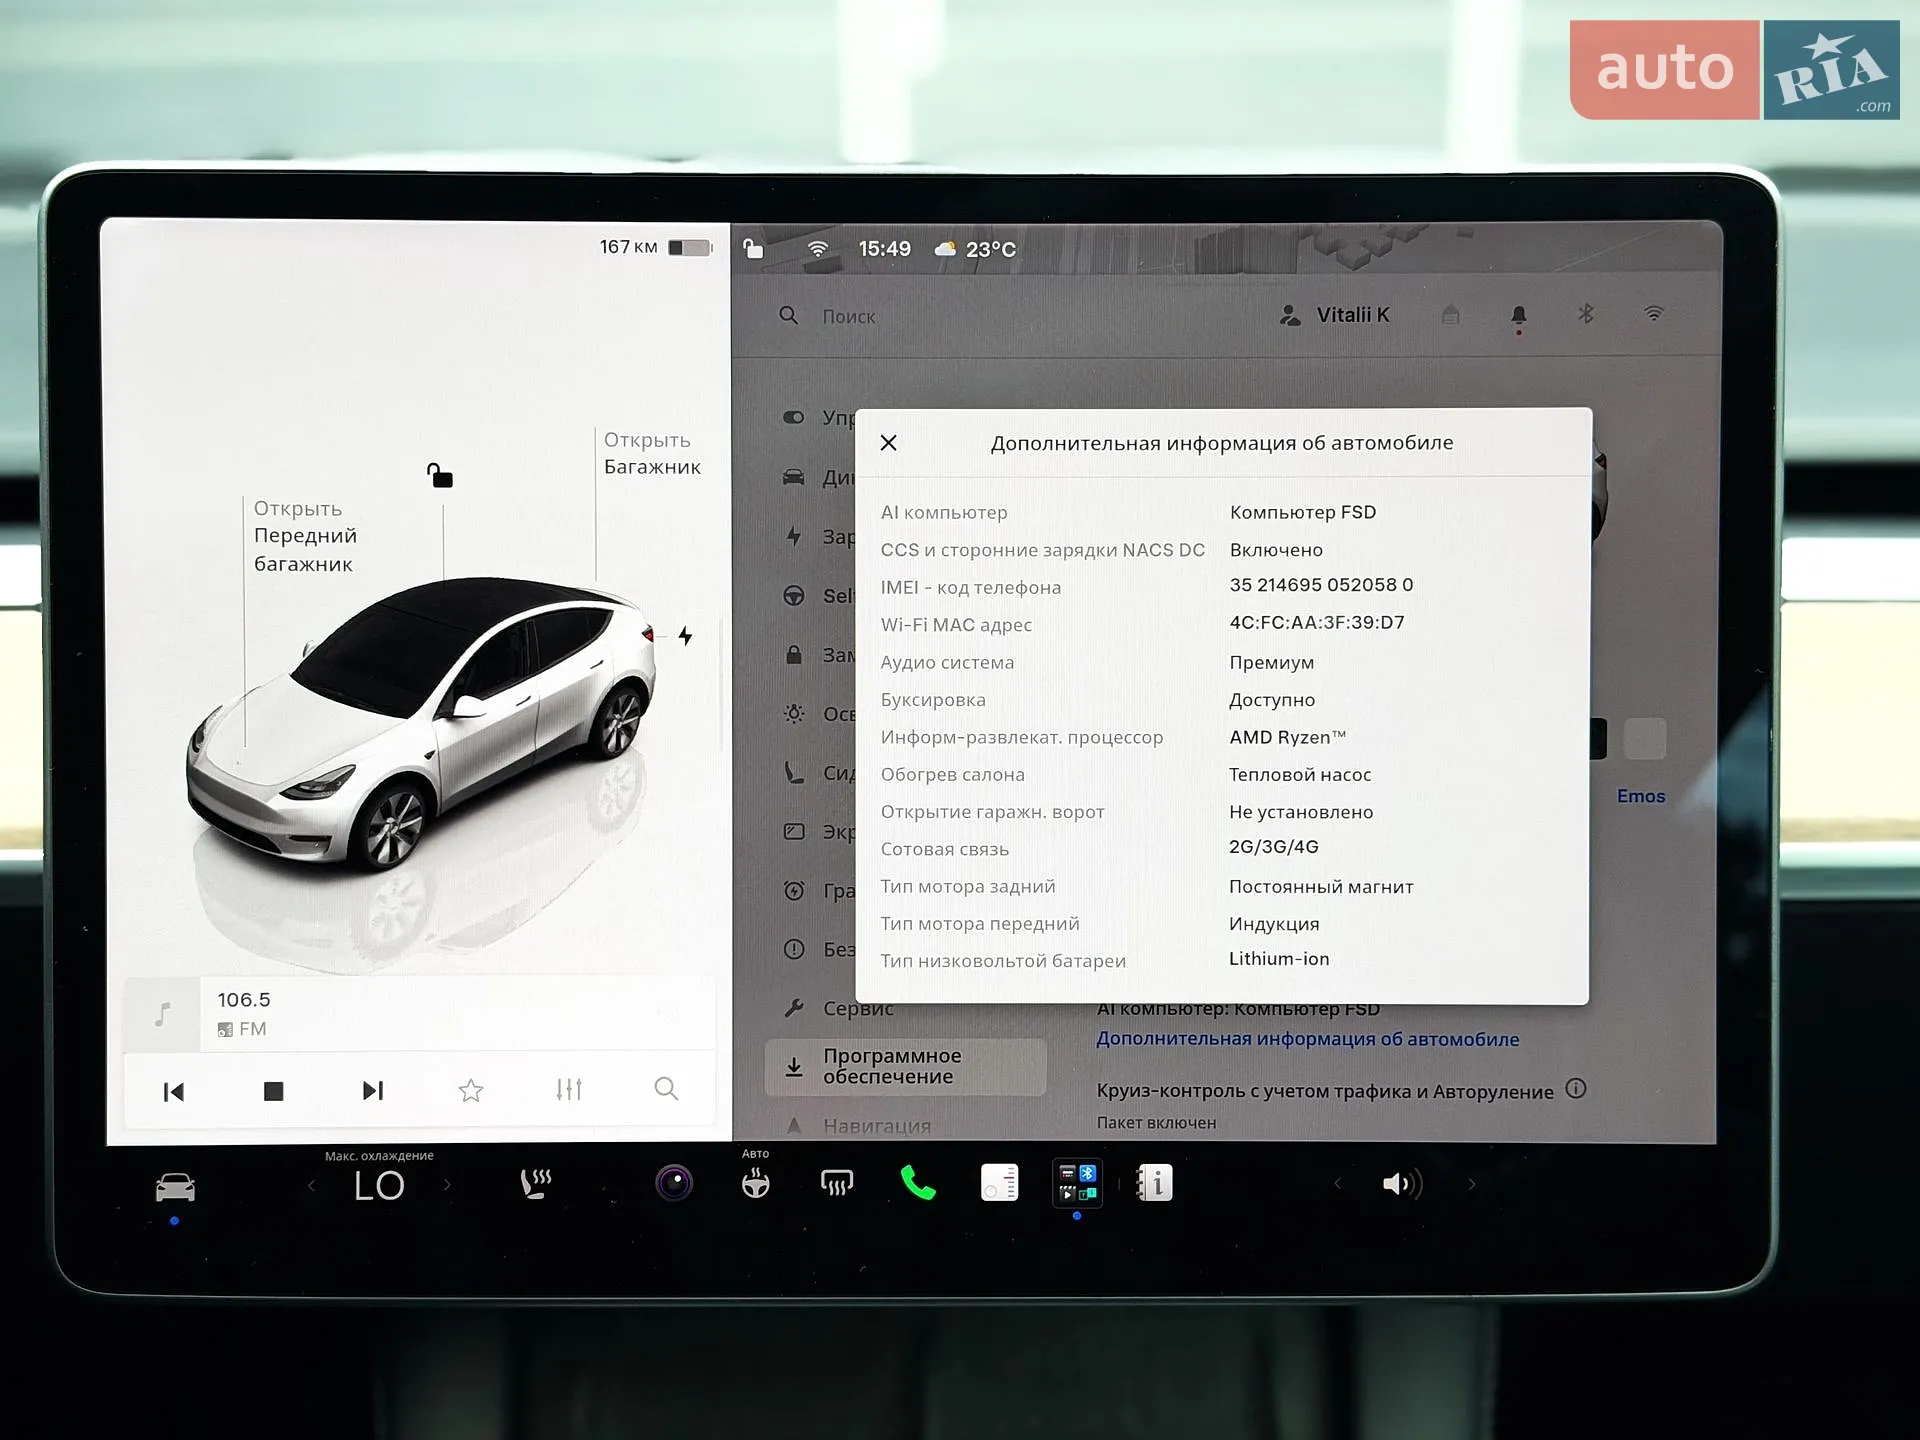
Task: Add station 106.5 to favorites star
Action: pyautogui.click(x=471, y=1090)
